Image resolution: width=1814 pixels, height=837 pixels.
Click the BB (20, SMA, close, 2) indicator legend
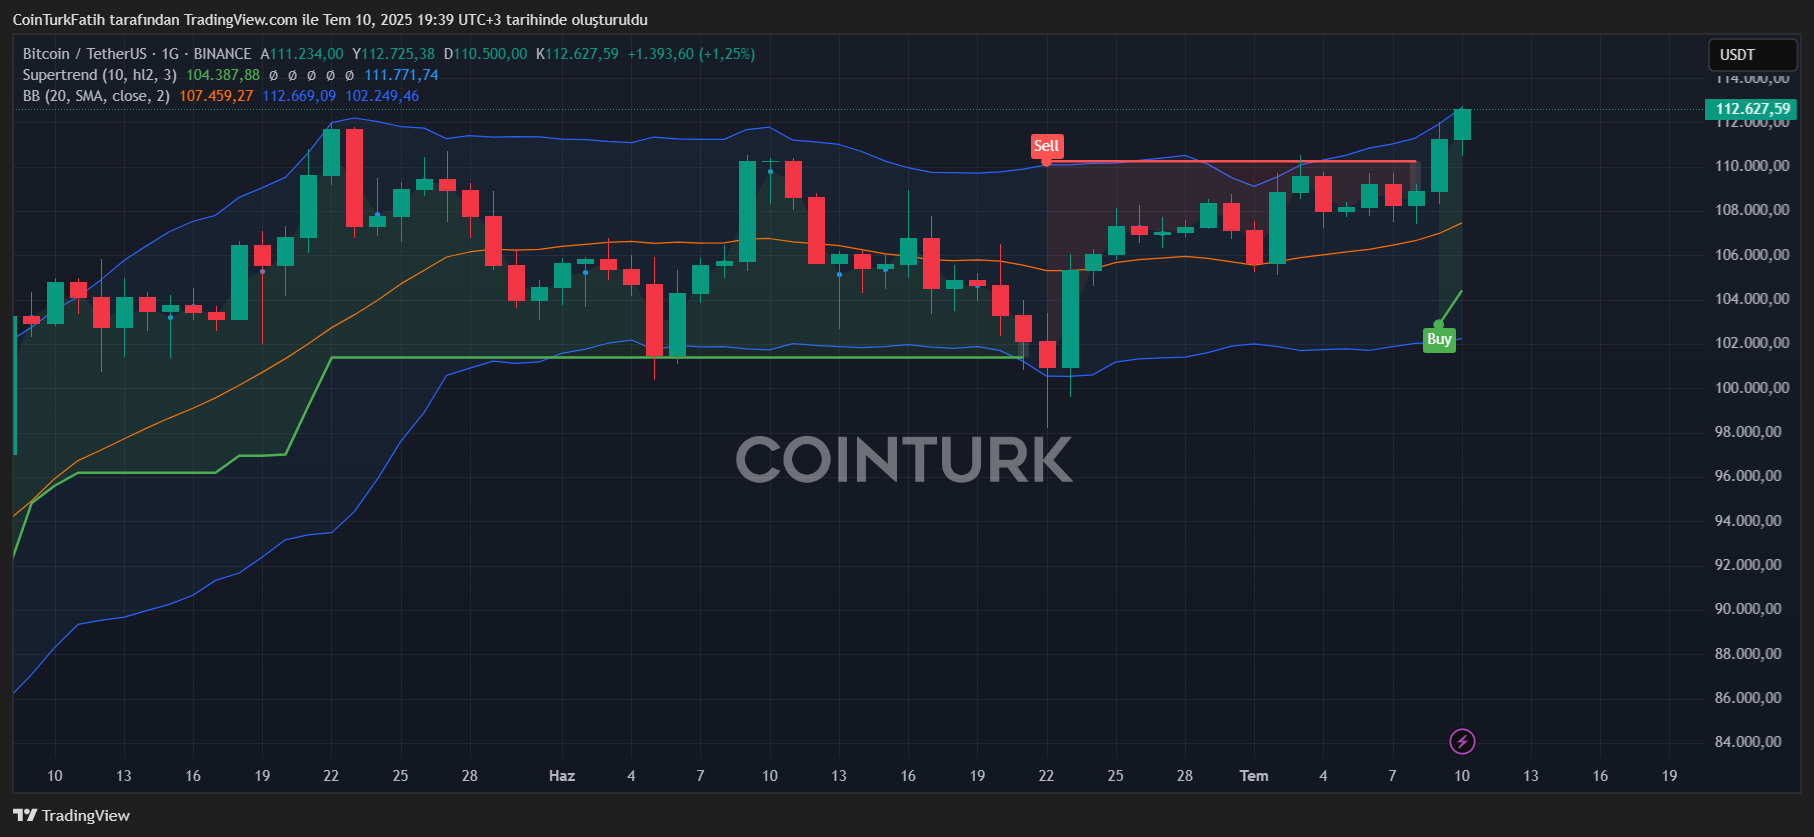(x=96, y=96)
